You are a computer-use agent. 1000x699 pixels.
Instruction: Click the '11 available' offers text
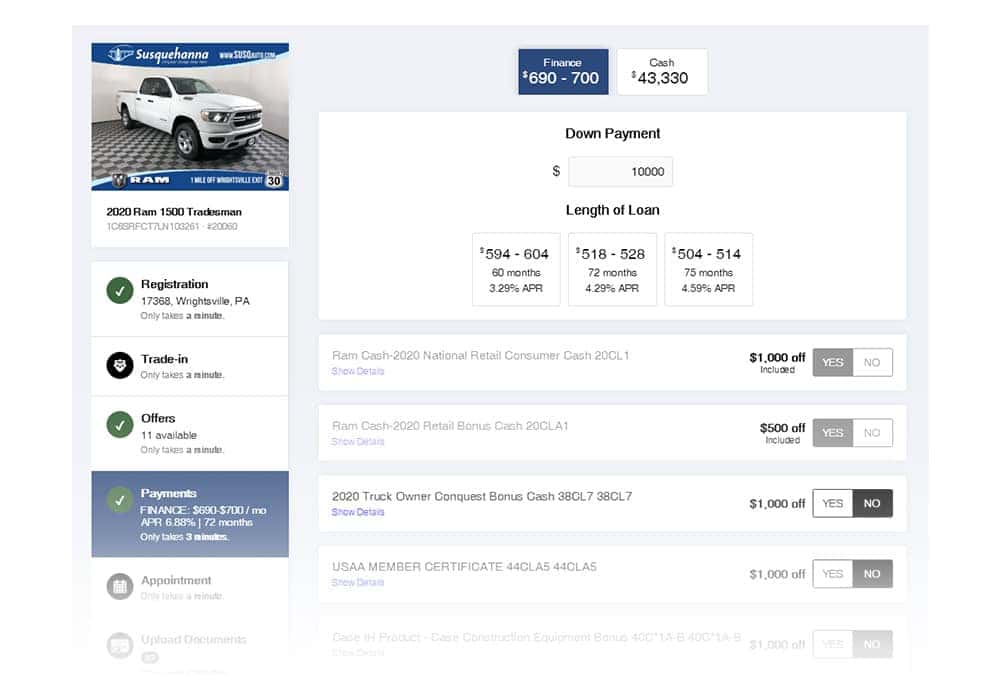click(169, 435)
